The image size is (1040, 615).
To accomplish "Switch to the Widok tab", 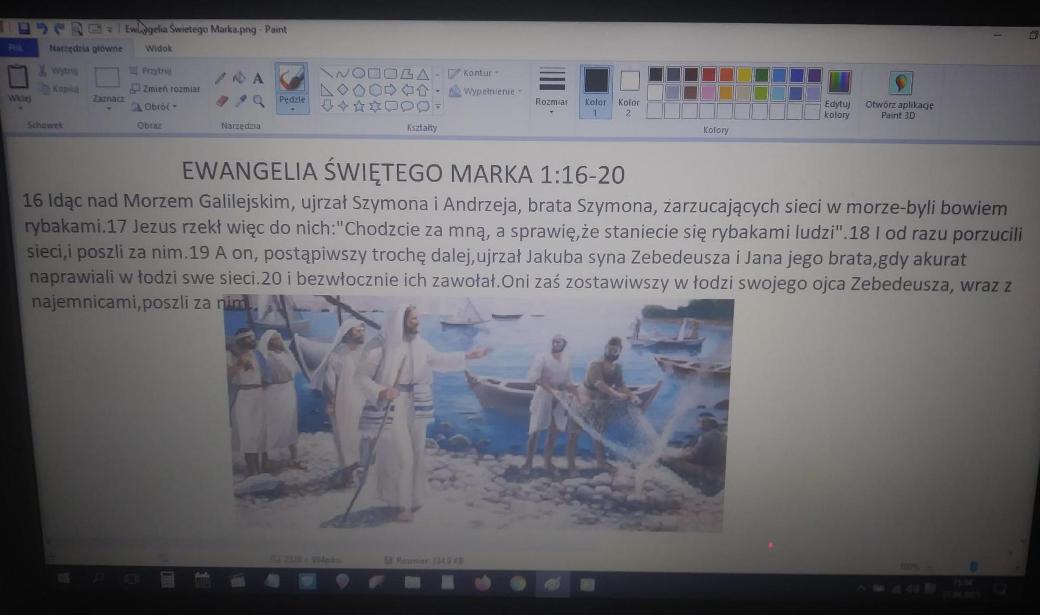I will [x=159, y=48].
